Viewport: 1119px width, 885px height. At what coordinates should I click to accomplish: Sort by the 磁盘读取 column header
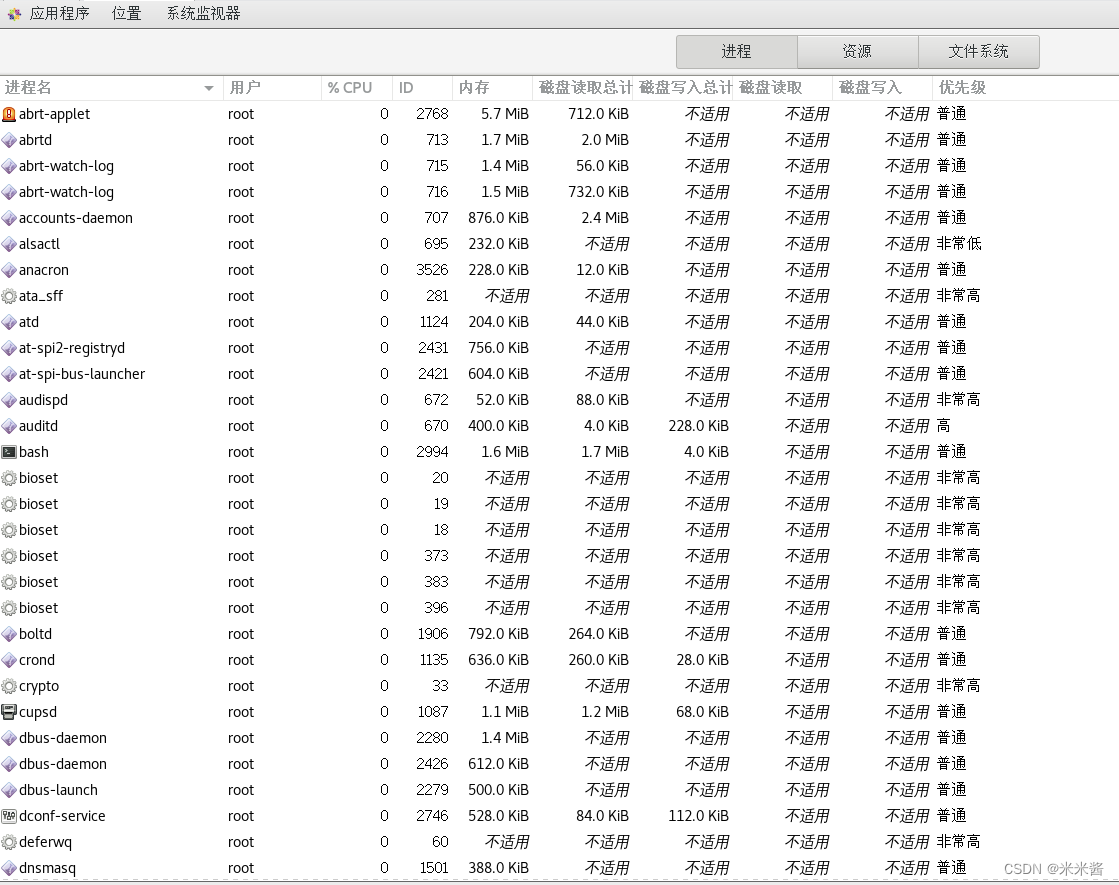(782, 88)
